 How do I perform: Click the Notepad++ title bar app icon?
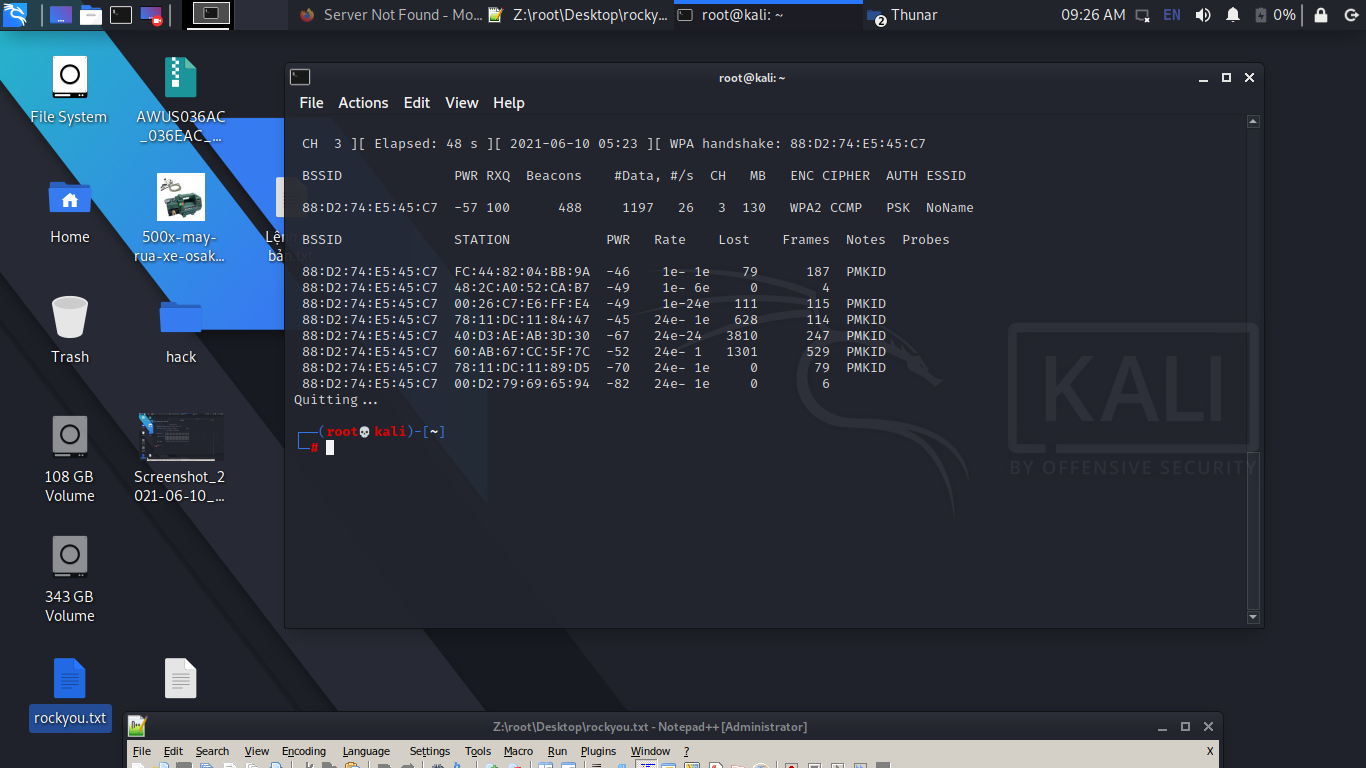(x=138, y=727)
